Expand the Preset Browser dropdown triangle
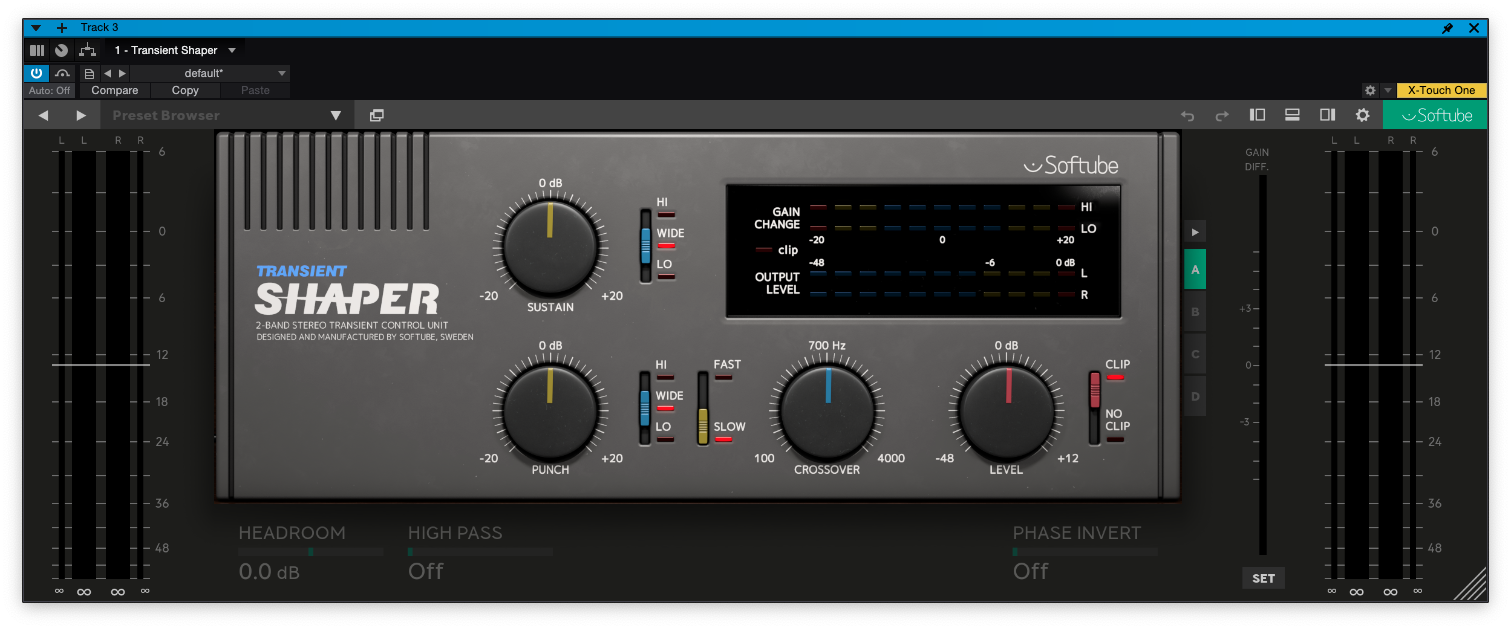Image resolution: width=1511 pixels, height=629 pixels. (336, 115)
